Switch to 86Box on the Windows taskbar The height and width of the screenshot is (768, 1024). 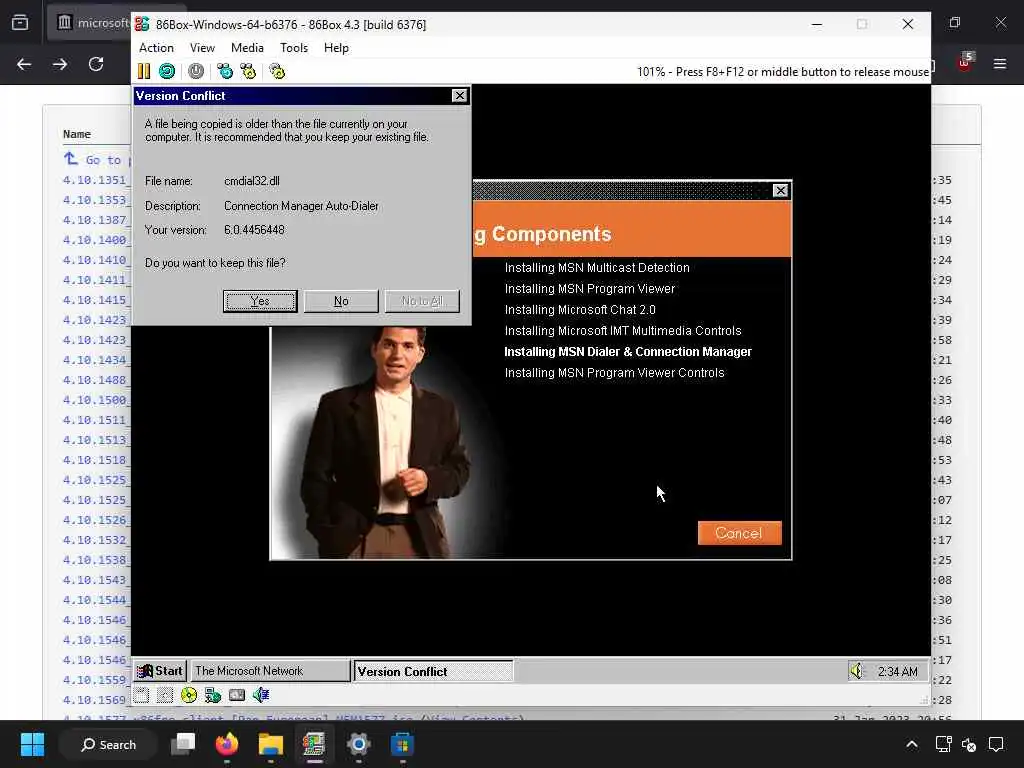click(314, 744)
